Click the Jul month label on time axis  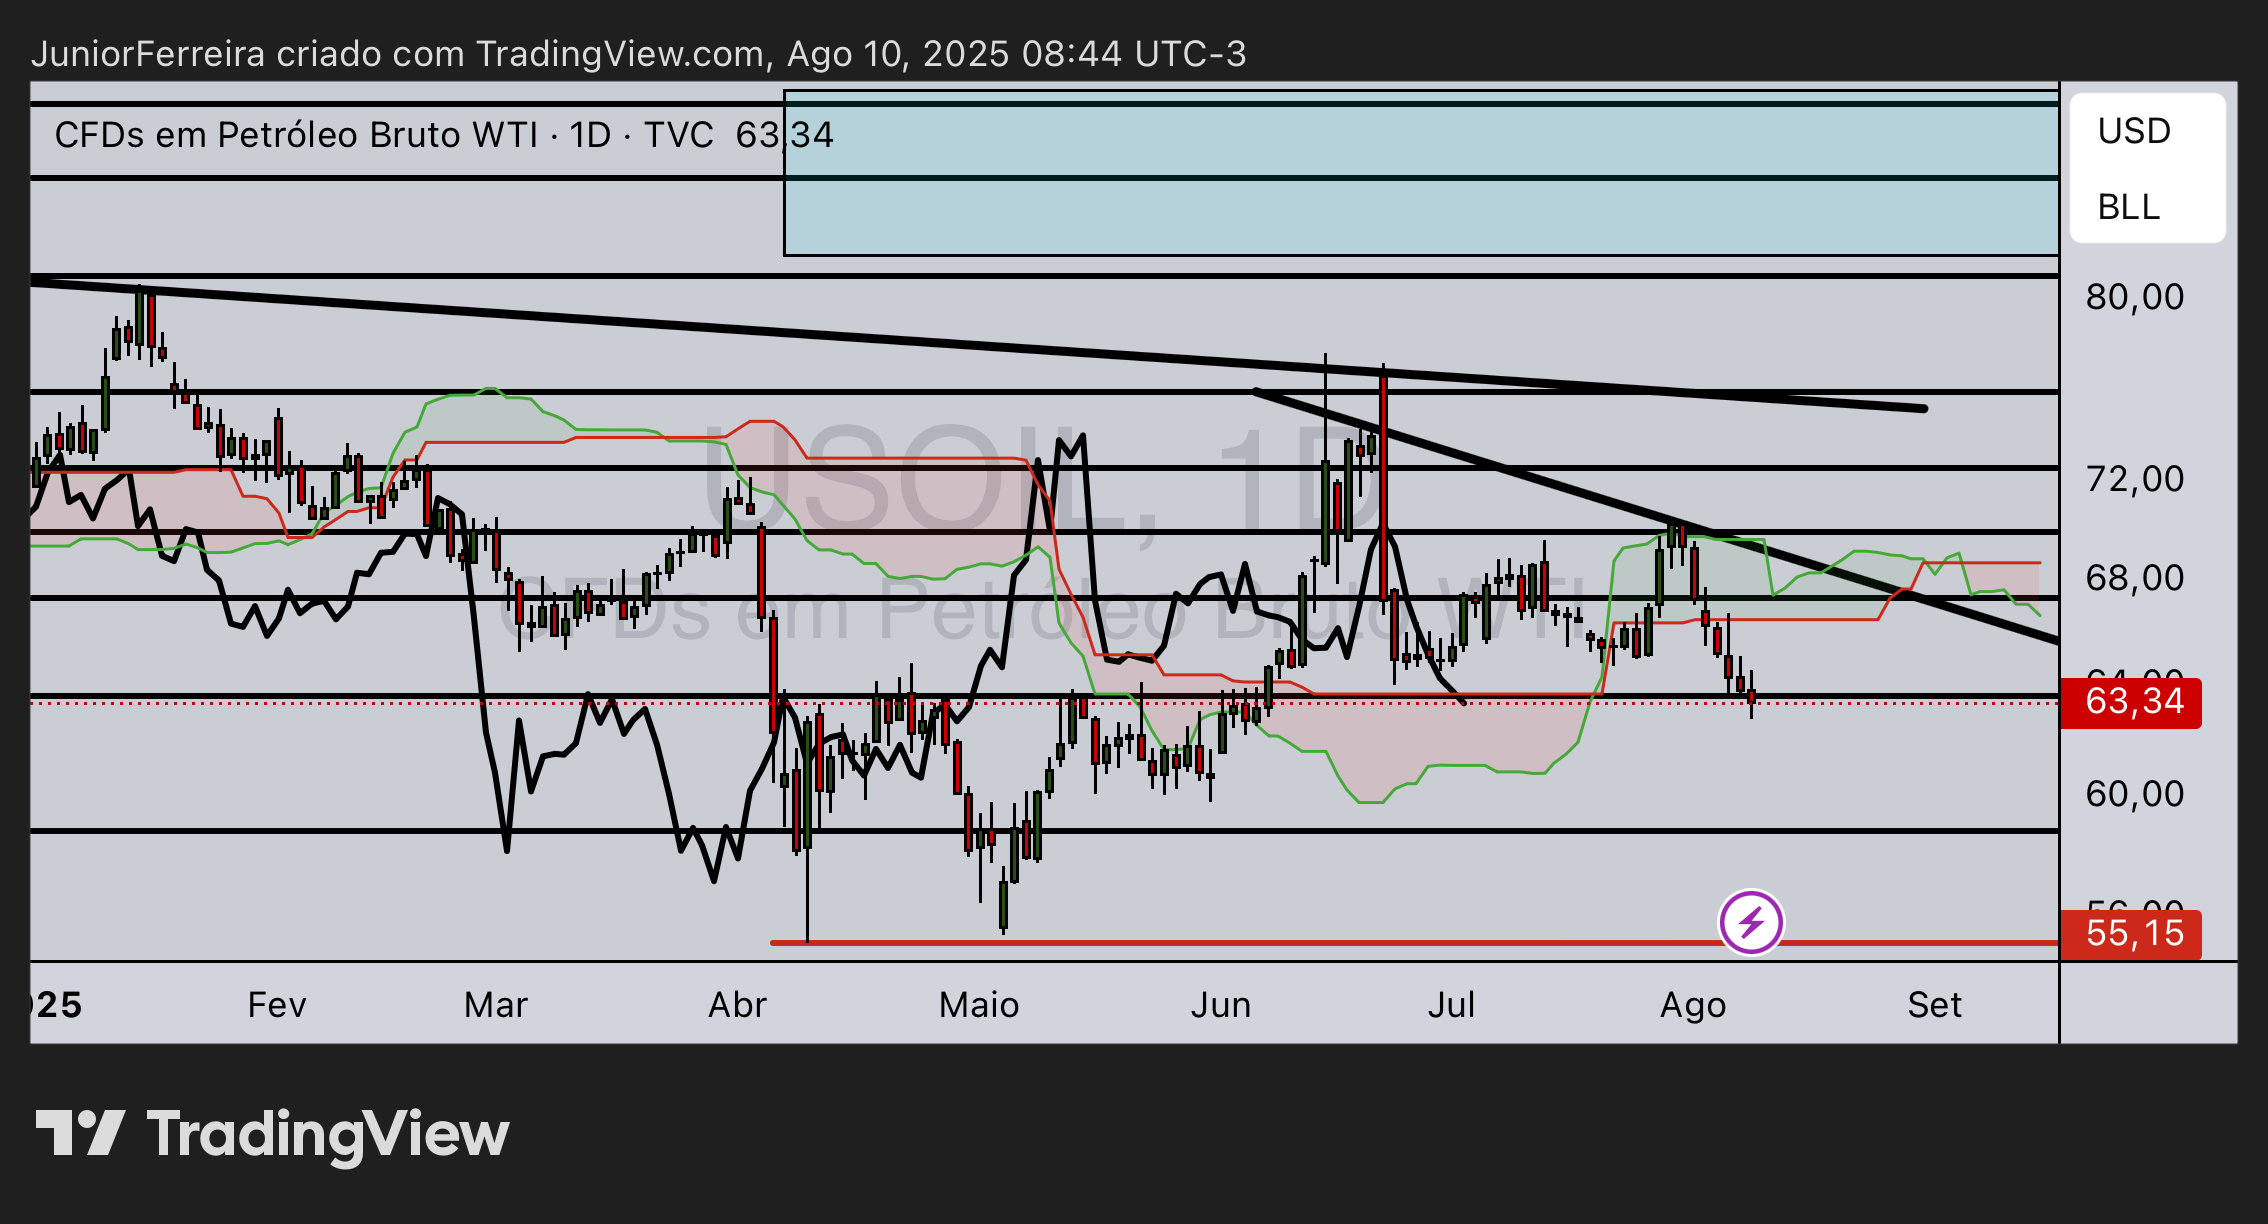pos(1451,1004)
